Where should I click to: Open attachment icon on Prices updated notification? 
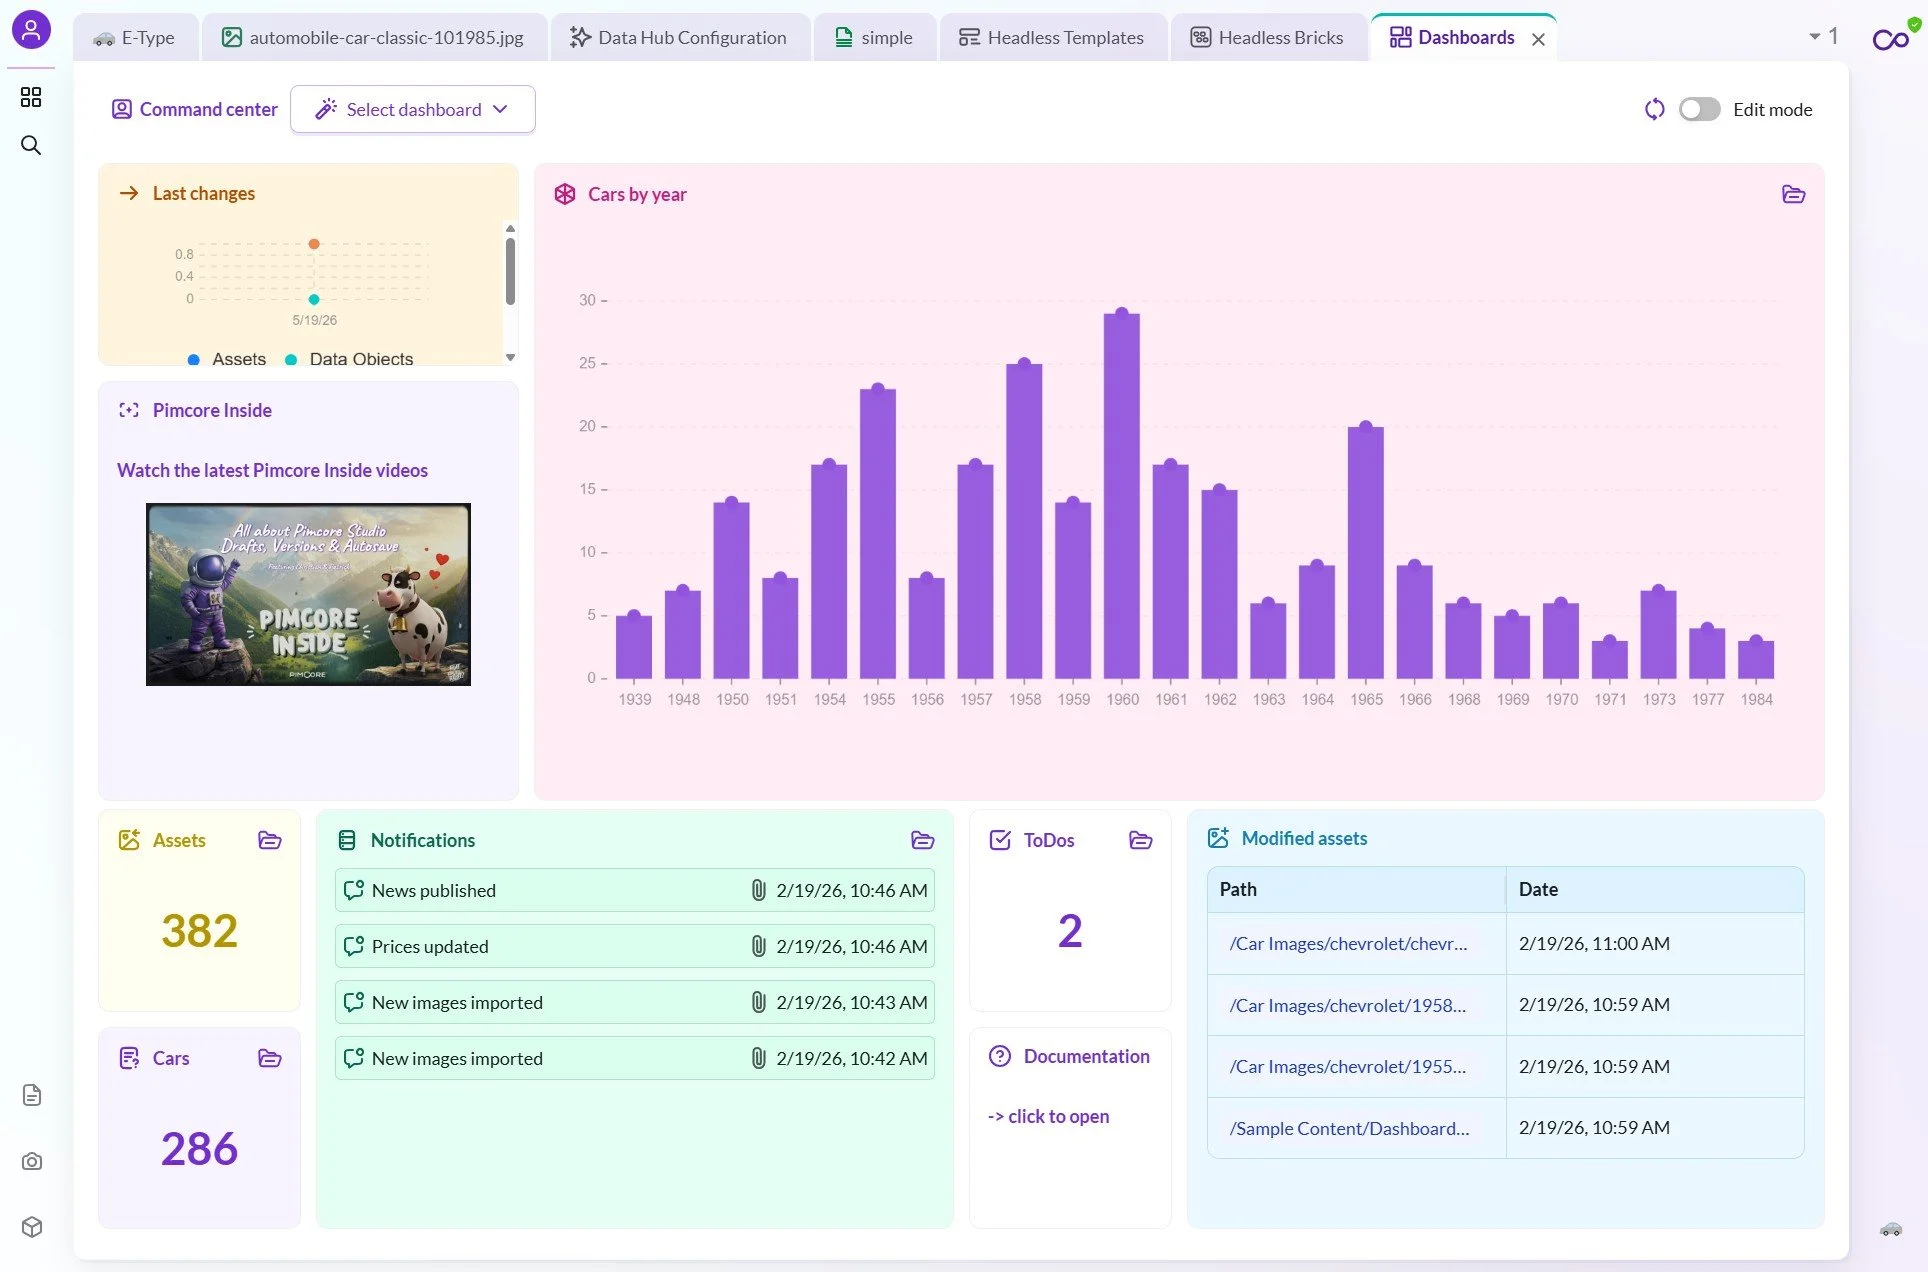point(758,946)
